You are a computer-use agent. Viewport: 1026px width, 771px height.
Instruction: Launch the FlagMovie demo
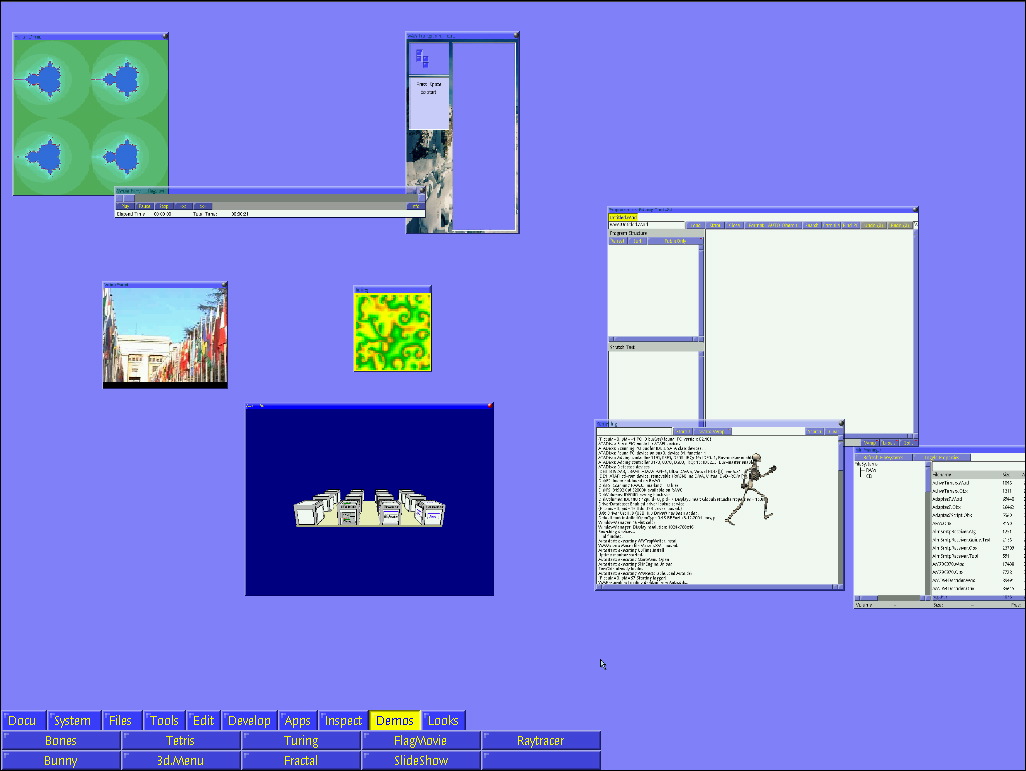[421, 740]
